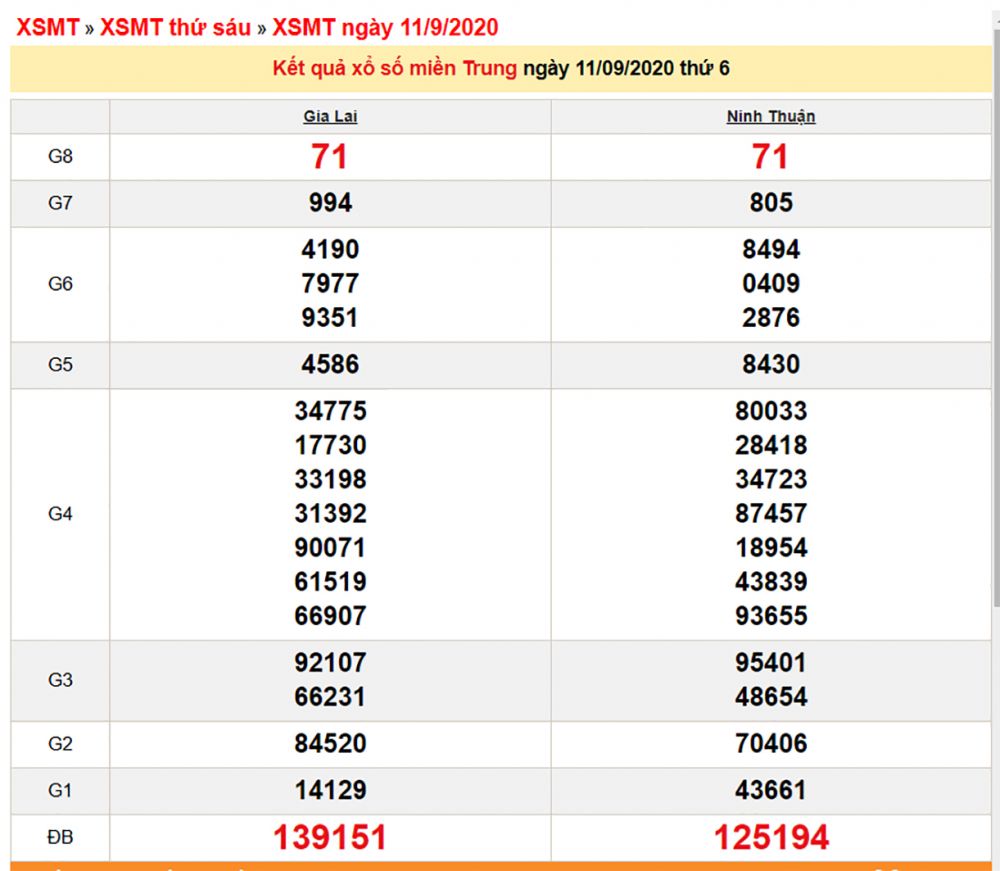
Task: Select the G7 number 994
Action: tap(330, 204)
